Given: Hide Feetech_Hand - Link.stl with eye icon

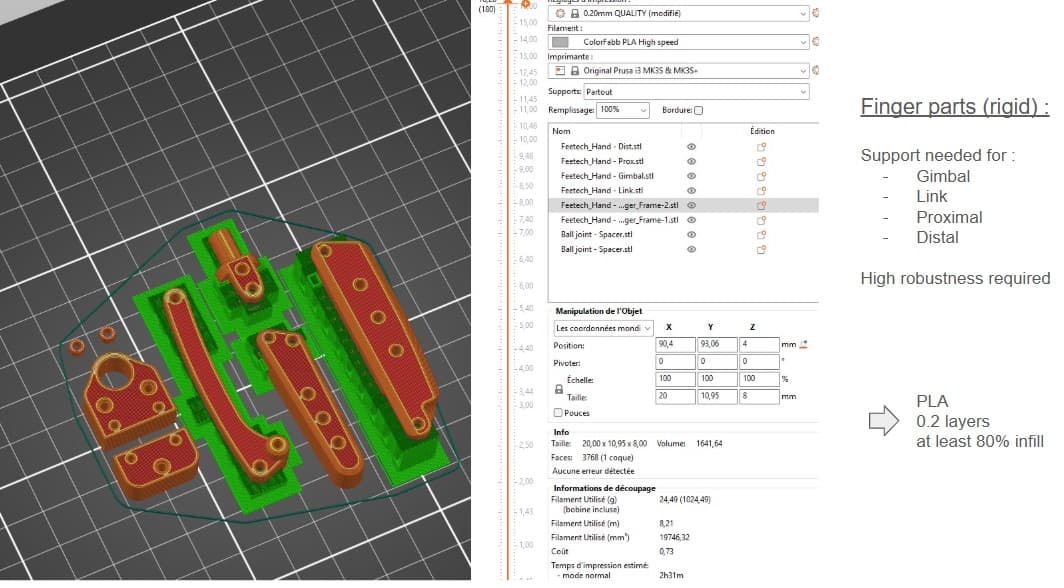Looking at the screenshot, I should coord(691,191).
